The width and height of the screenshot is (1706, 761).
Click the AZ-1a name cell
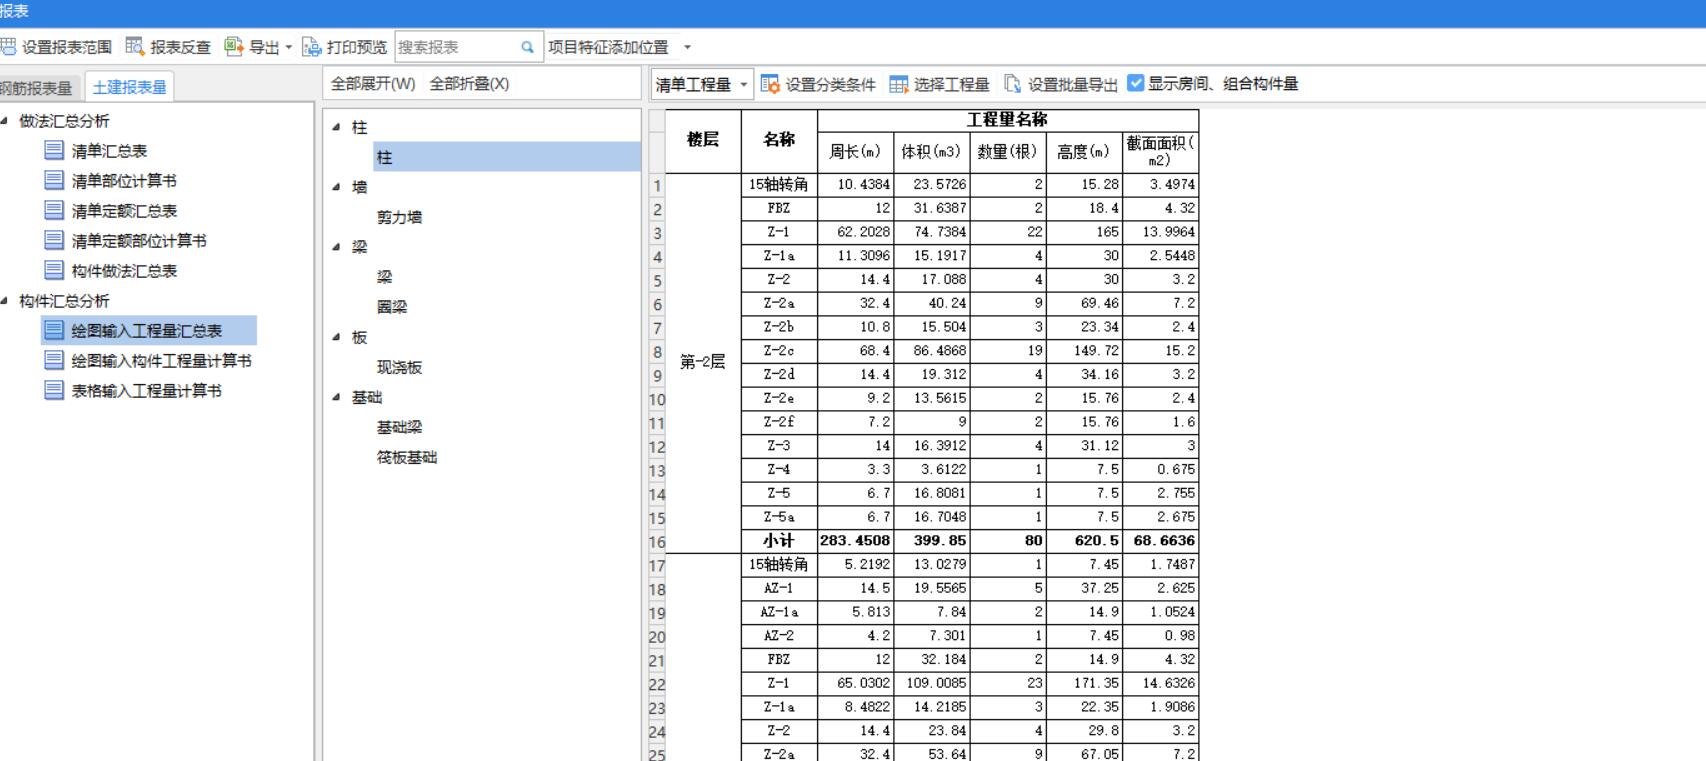(x=779, y=612)
